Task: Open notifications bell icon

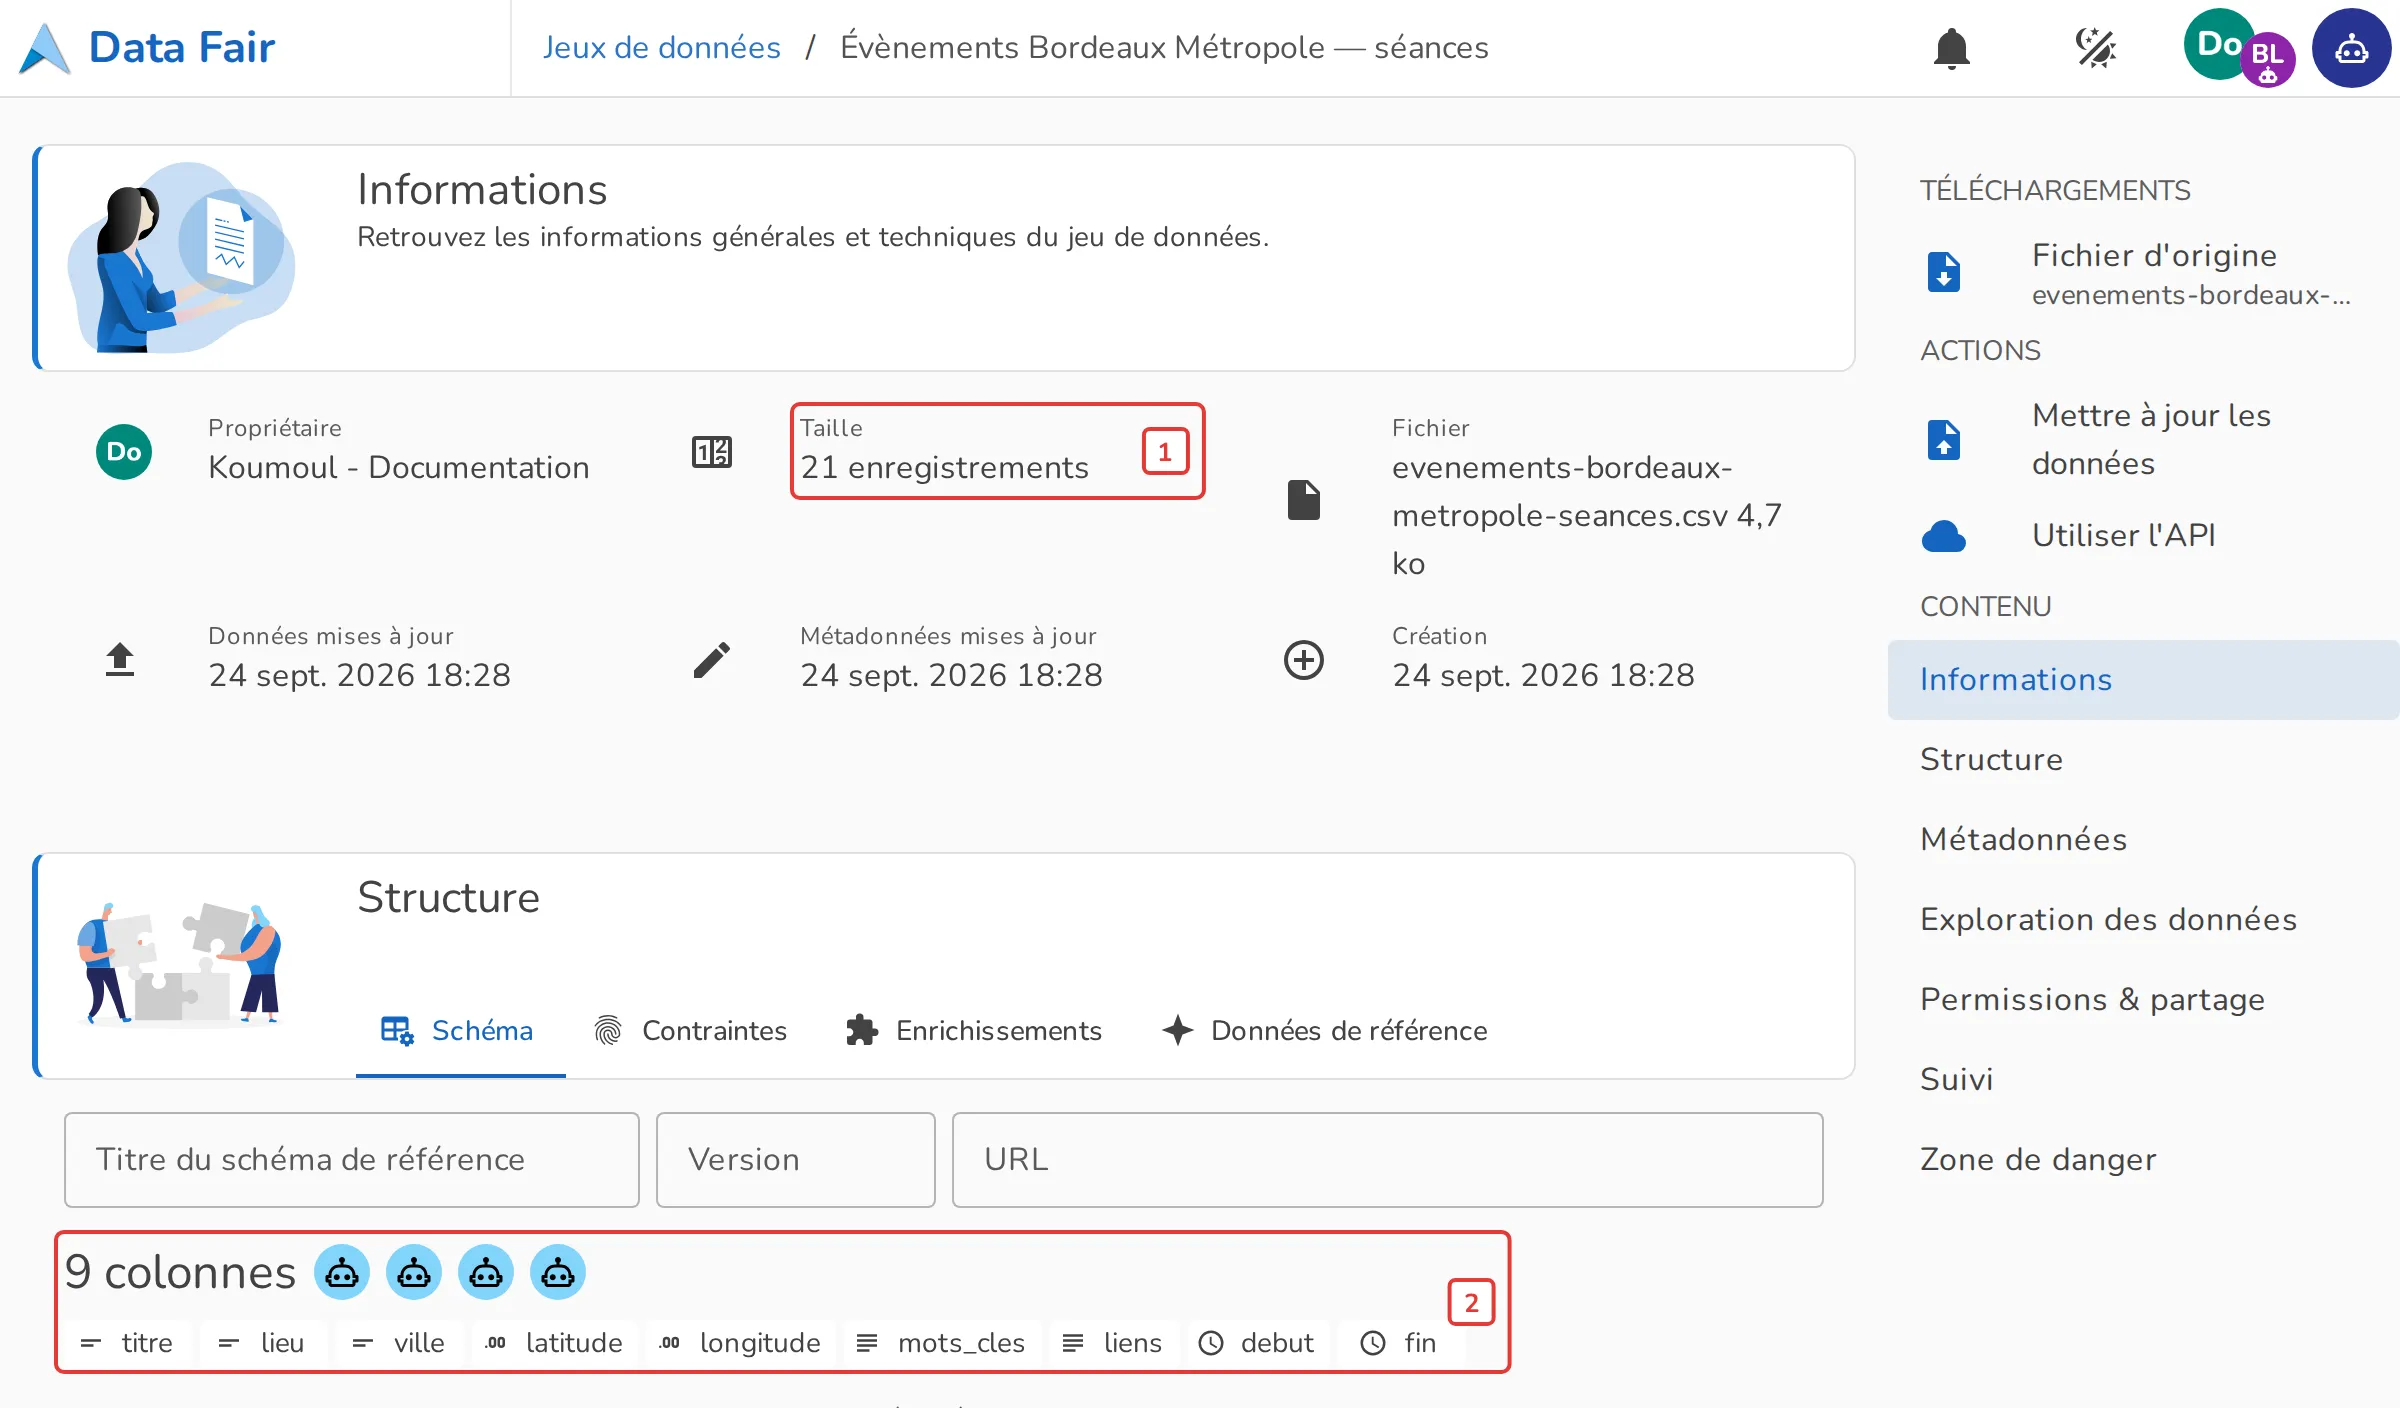Action: pyautogui.click(x=1951, y=48)
